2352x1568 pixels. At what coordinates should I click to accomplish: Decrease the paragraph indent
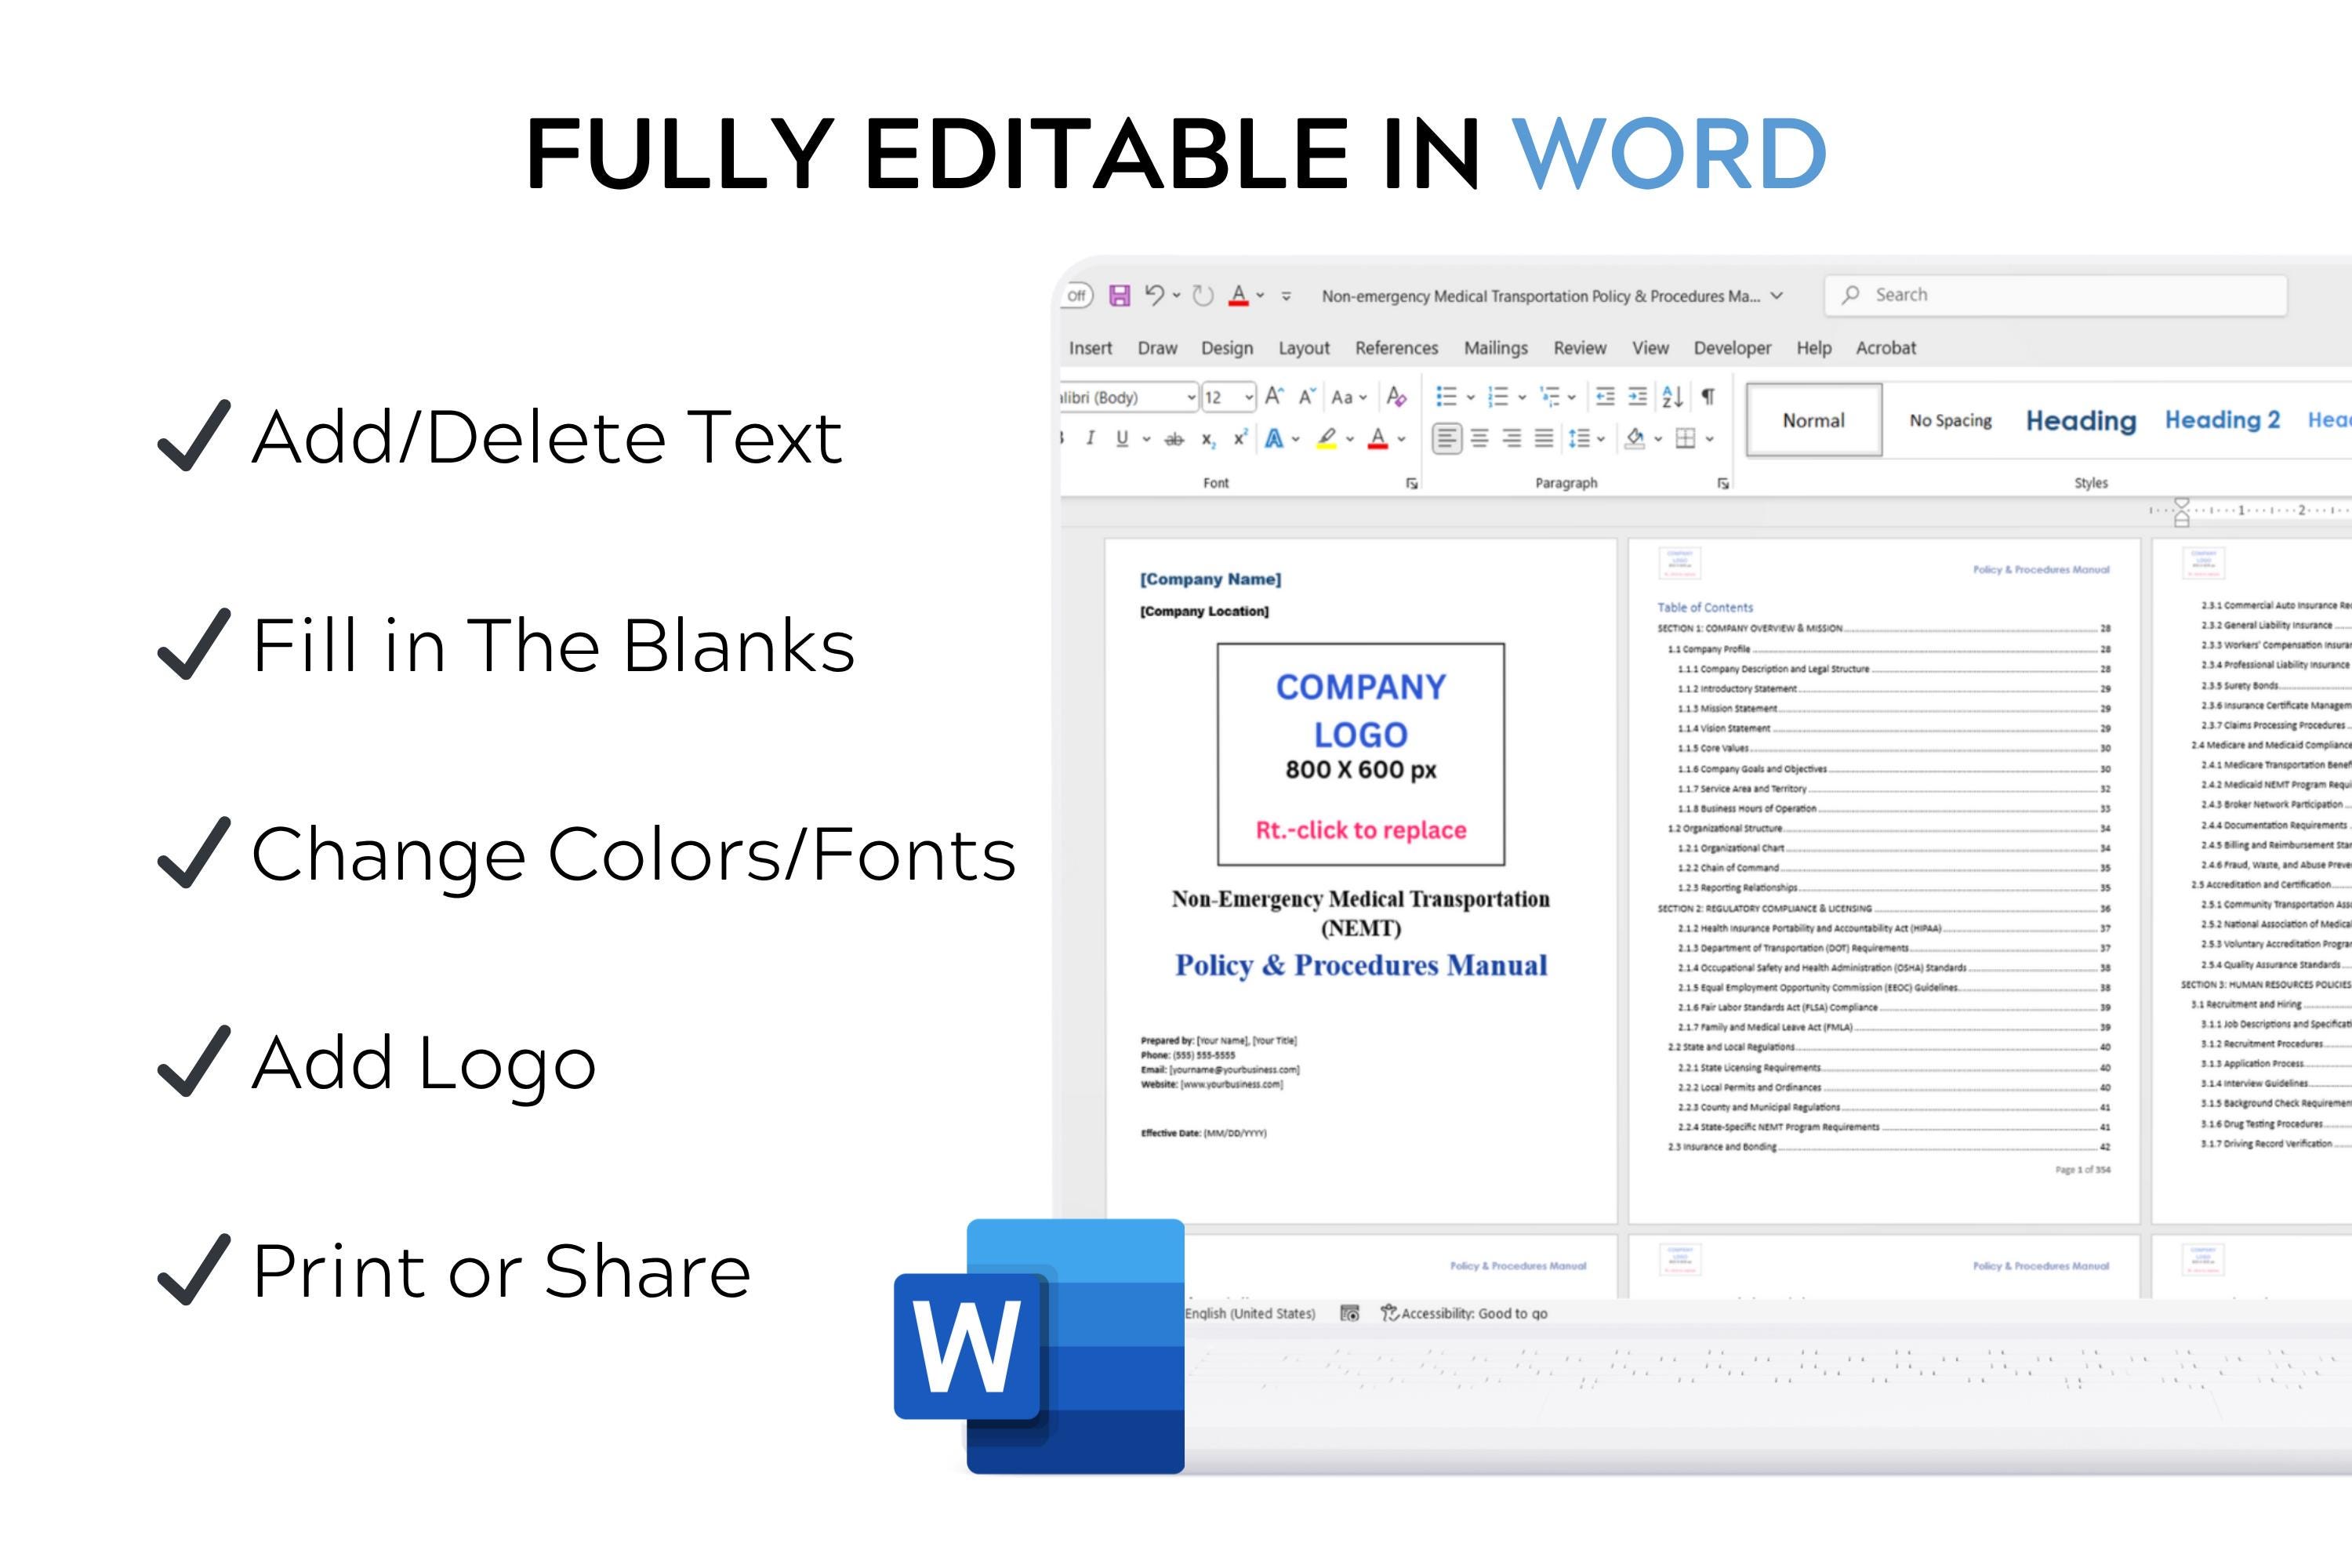coord(1605,396)
